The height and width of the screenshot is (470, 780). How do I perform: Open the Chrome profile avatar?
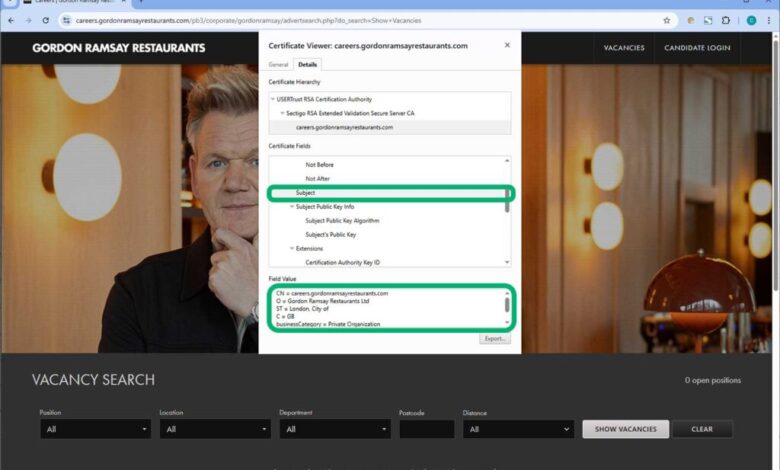(752, 20)
